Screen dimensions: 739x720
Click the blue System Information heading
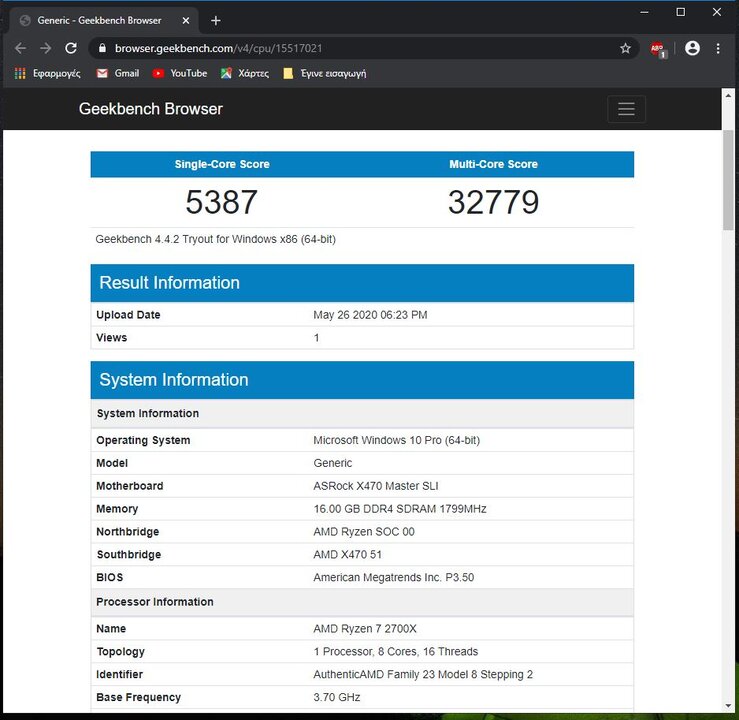click(173, 380)
